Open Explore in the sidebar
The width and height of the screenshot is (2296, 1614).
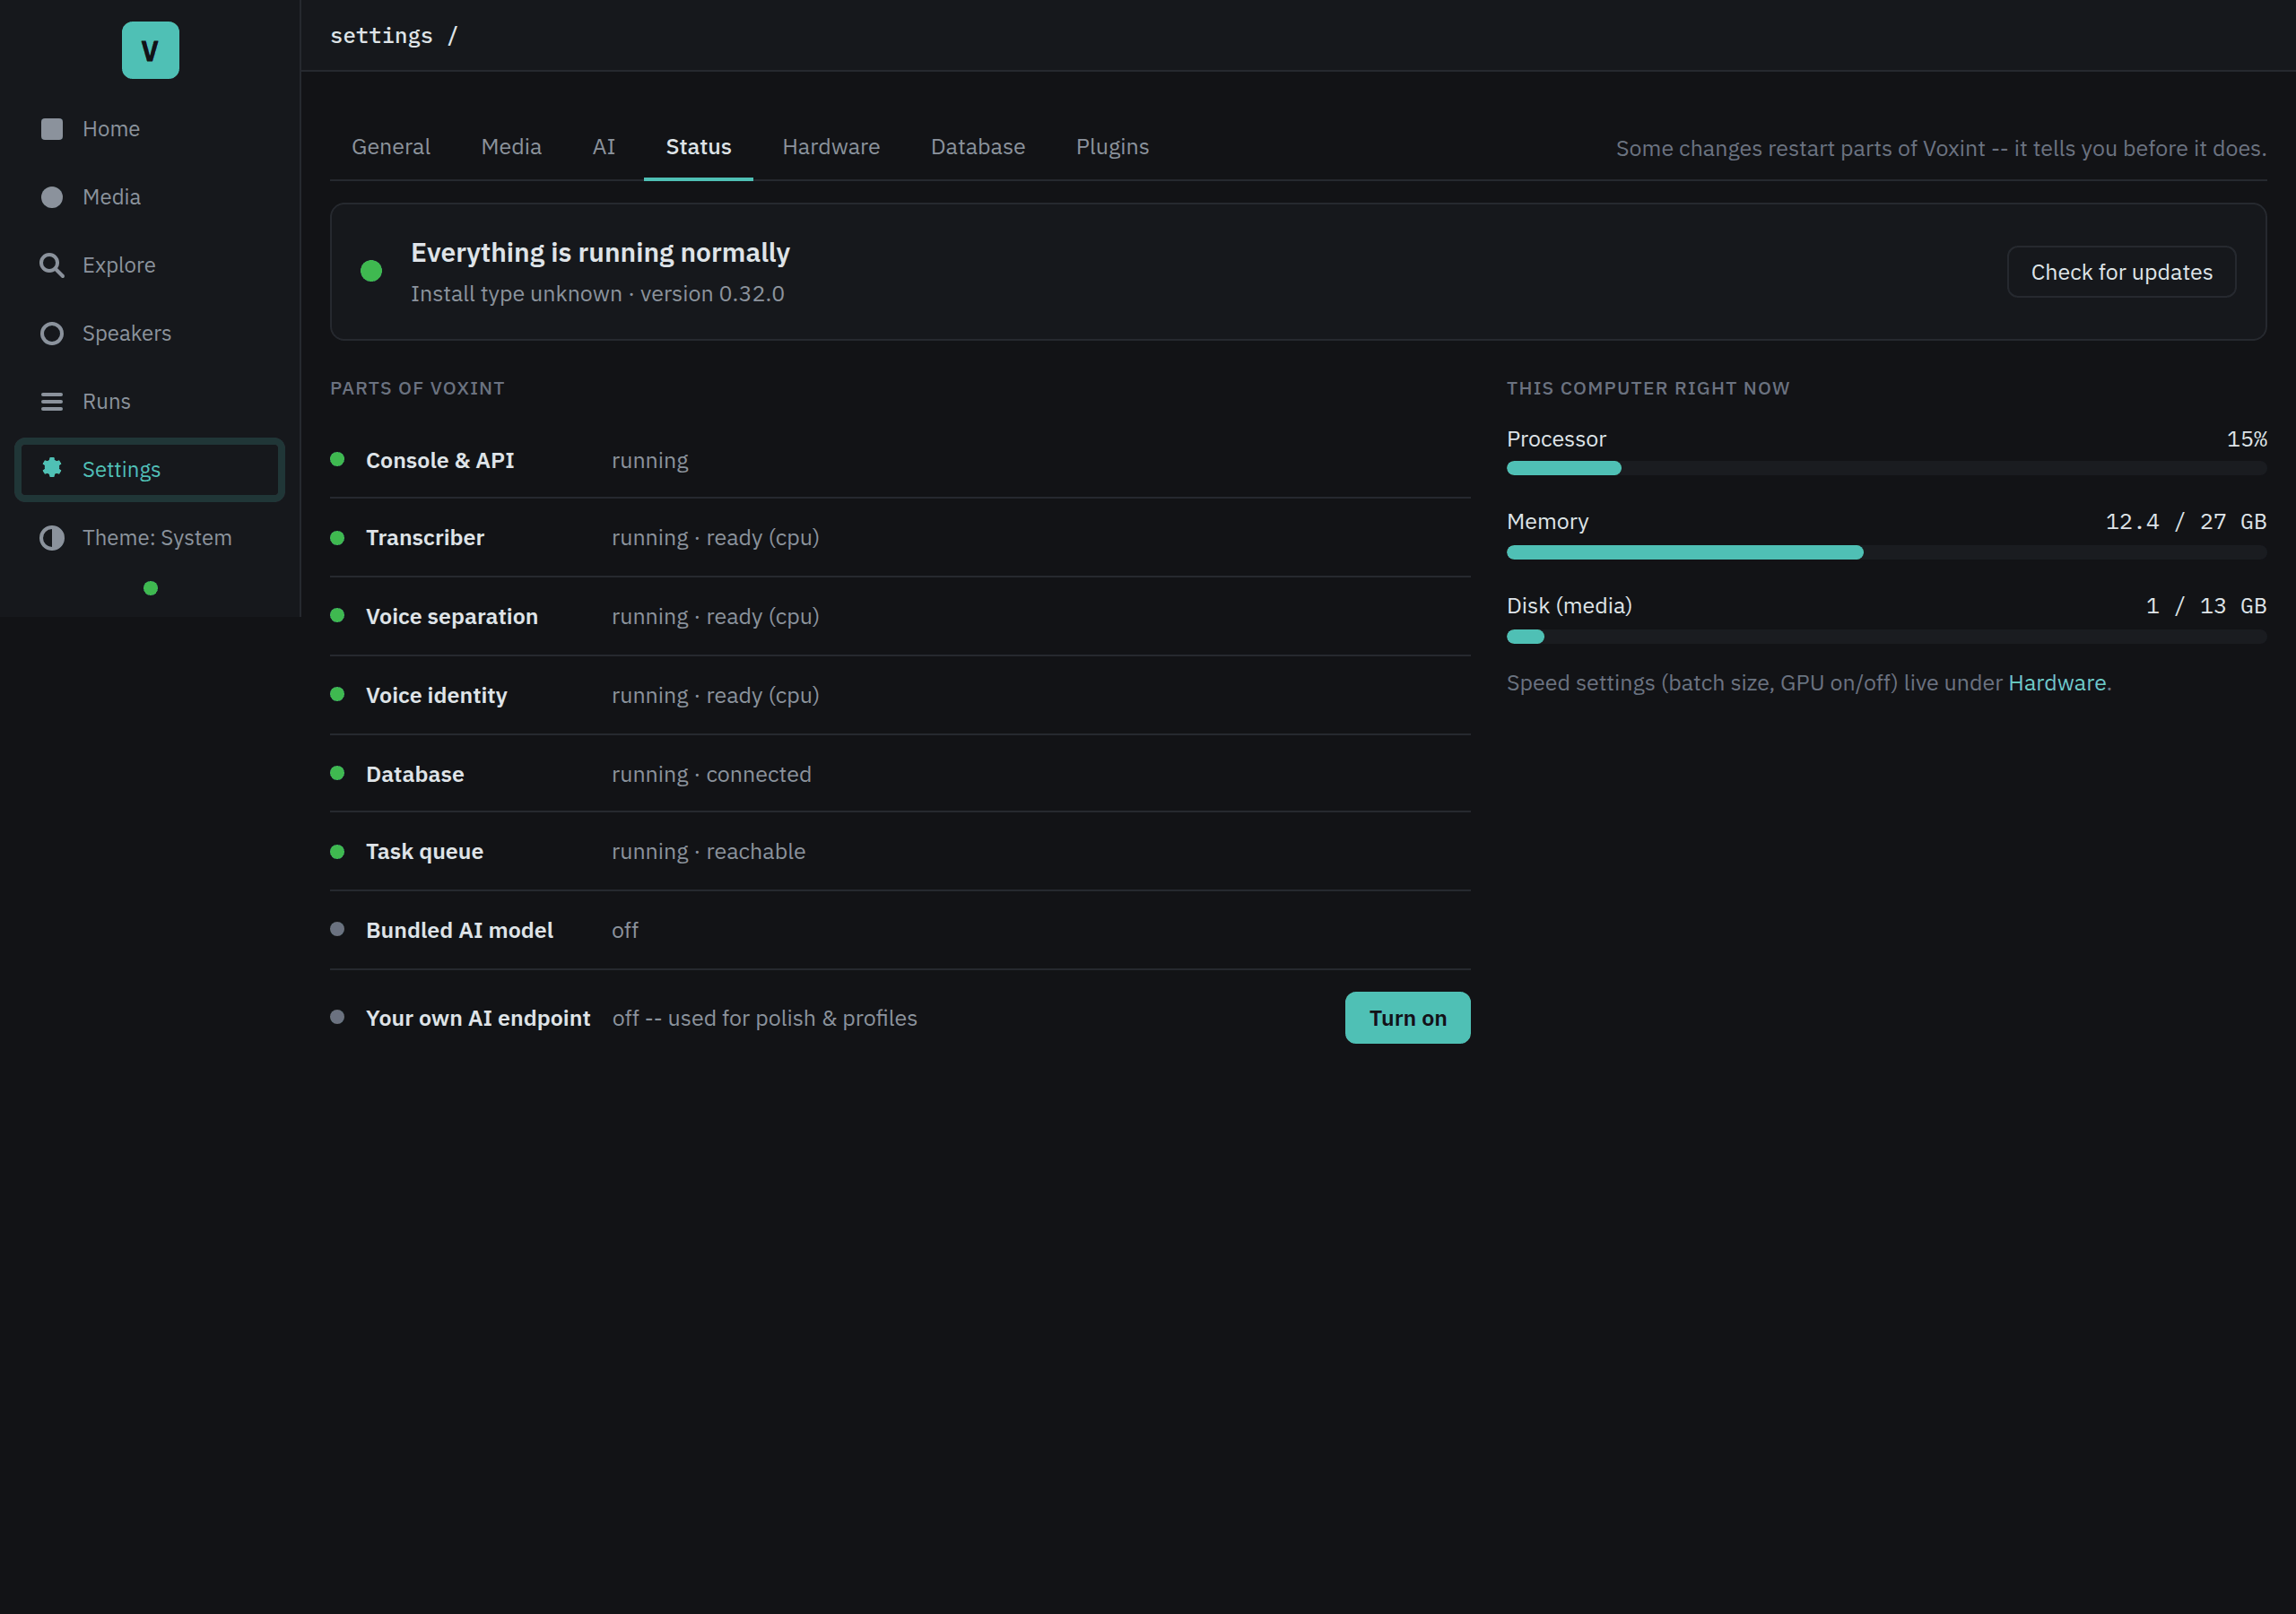(150, 265)
